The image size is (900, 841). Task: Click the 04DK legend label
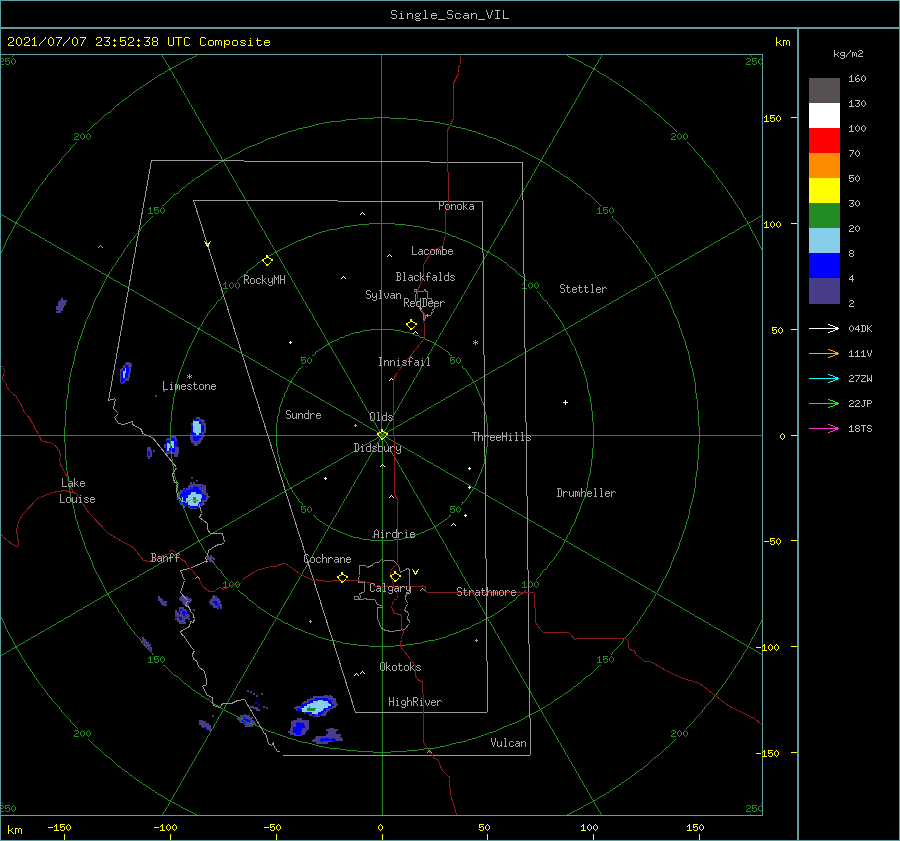coord(860,329)
